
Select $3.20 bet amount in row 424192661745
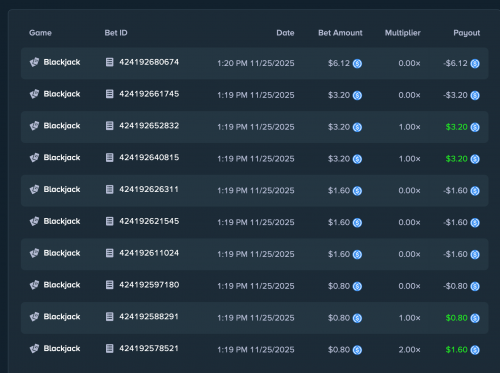(x=339, y=95)
